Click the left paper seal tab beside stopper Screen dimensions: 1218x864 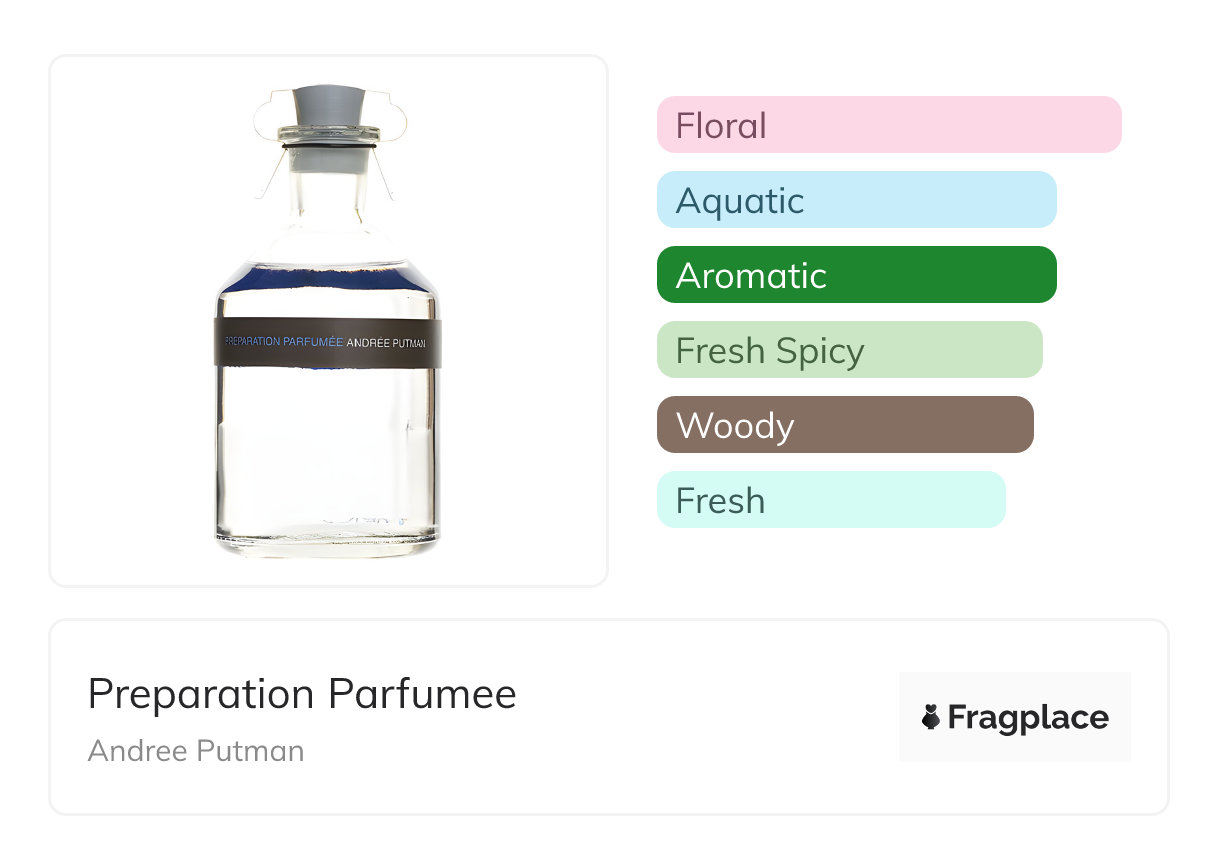point(268,120)
